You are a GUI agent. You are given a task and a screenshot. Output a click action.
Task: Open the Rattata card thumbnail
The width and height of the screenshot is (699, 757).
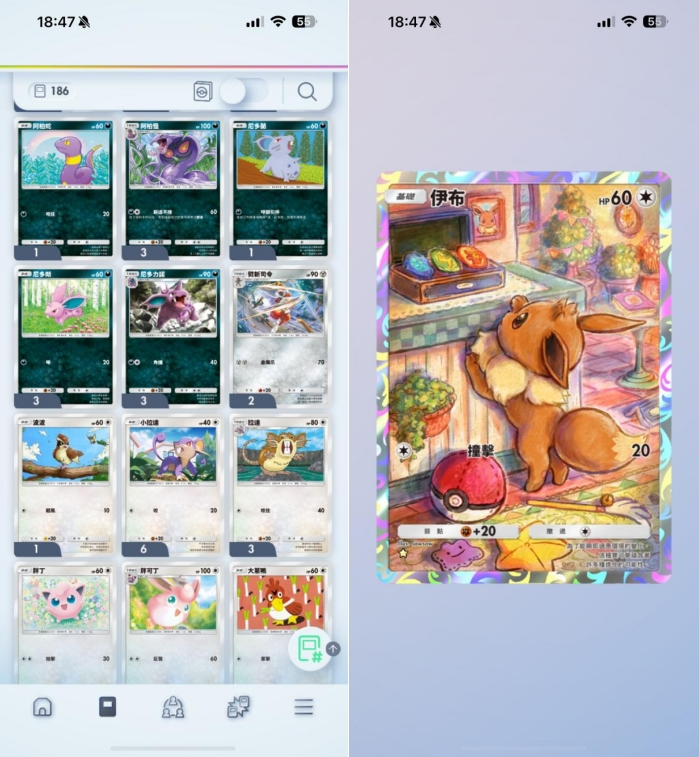pos(173,485)
